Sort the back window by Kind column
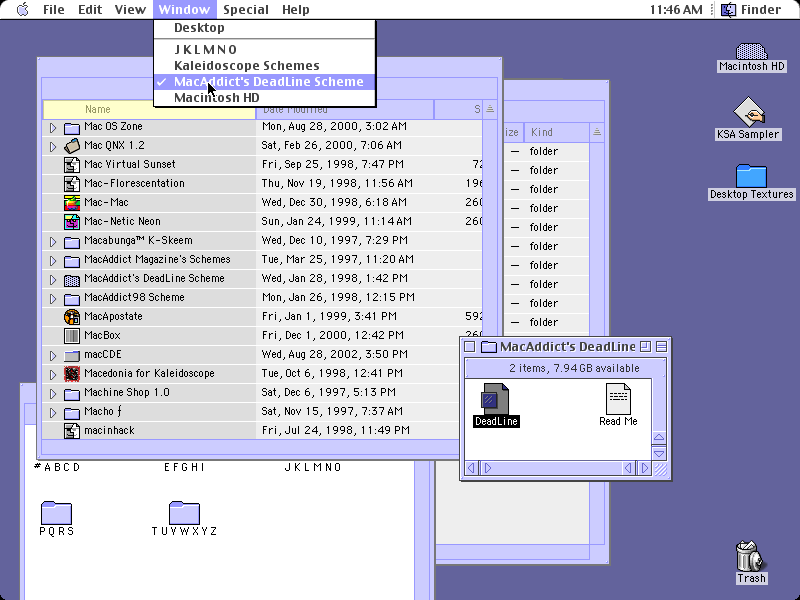 (557, 132)
